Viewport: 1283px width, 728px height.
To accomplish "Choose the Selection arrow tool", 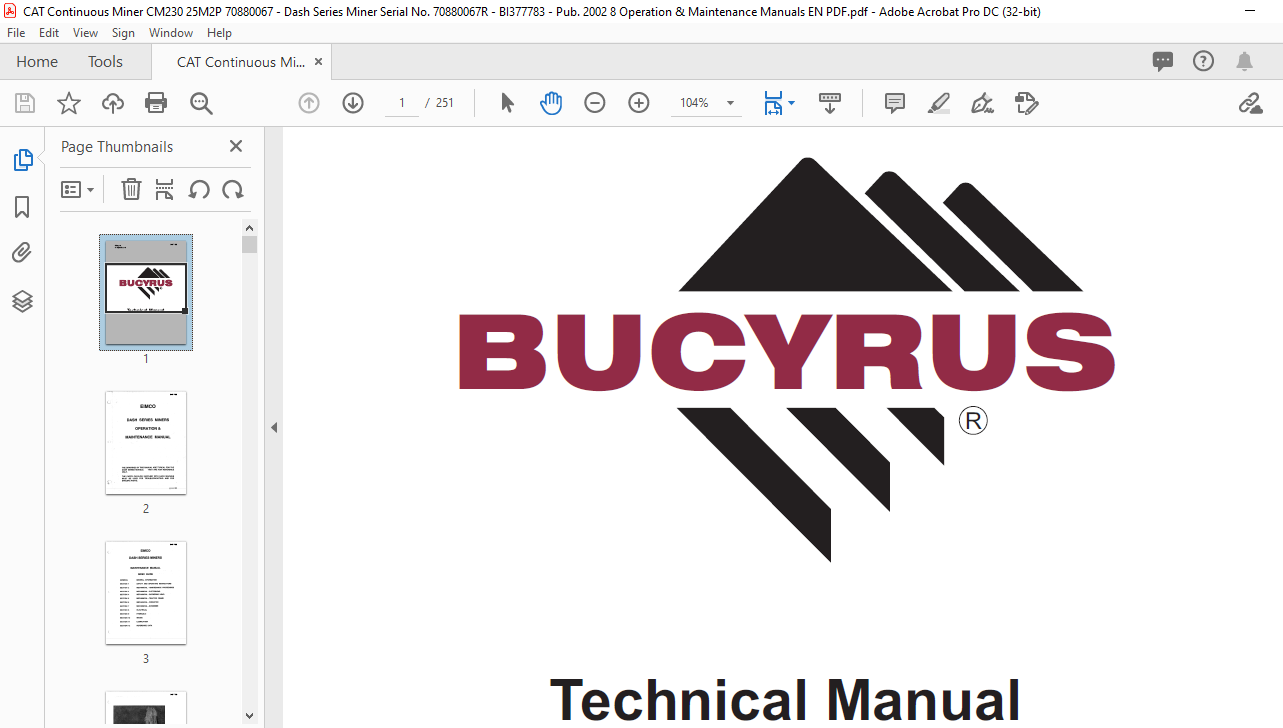I will pyautogui.click(x=507, y=103).
